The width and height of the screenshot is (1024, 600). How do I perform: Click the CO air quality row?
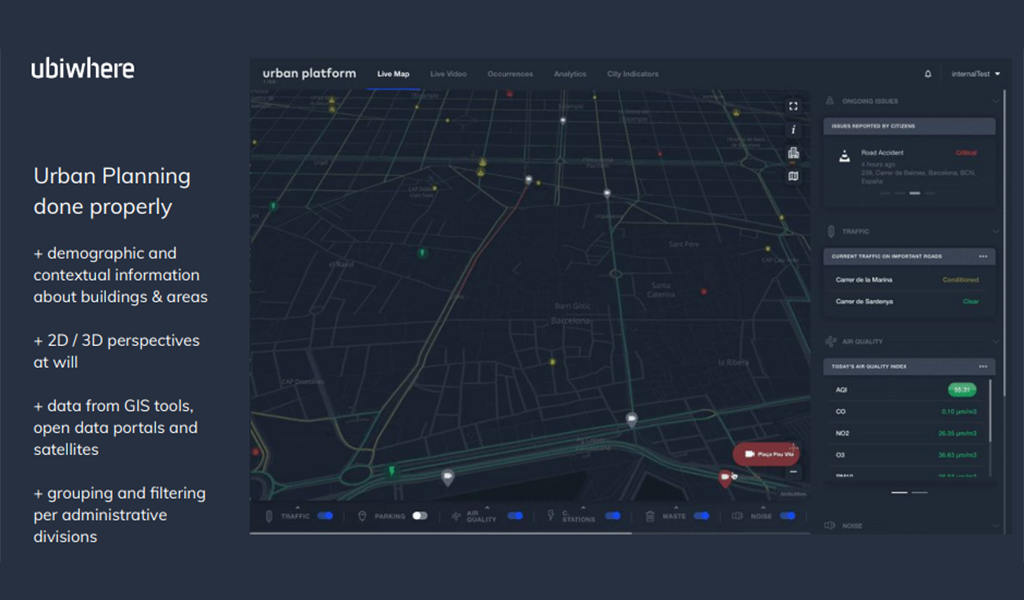(906, 412)
